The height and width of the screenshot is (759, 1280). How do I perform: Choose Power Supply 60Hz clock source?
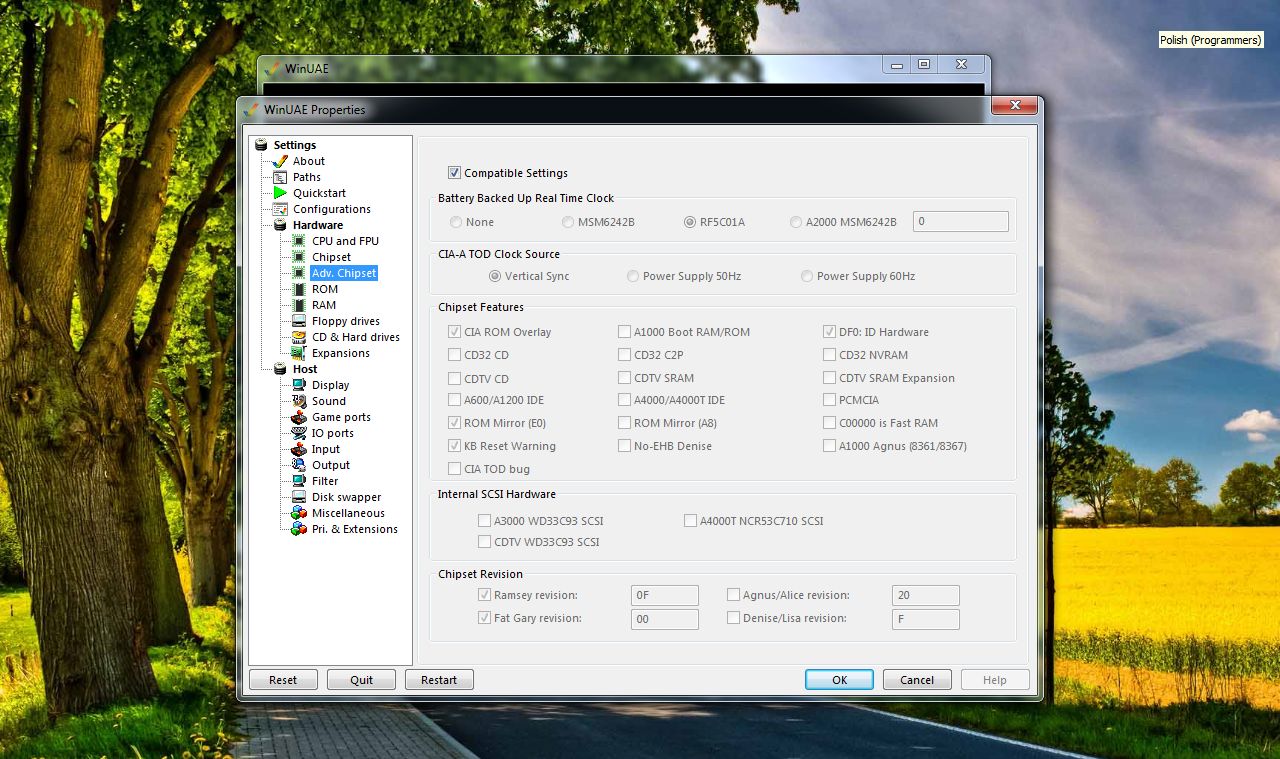(807, 276)
